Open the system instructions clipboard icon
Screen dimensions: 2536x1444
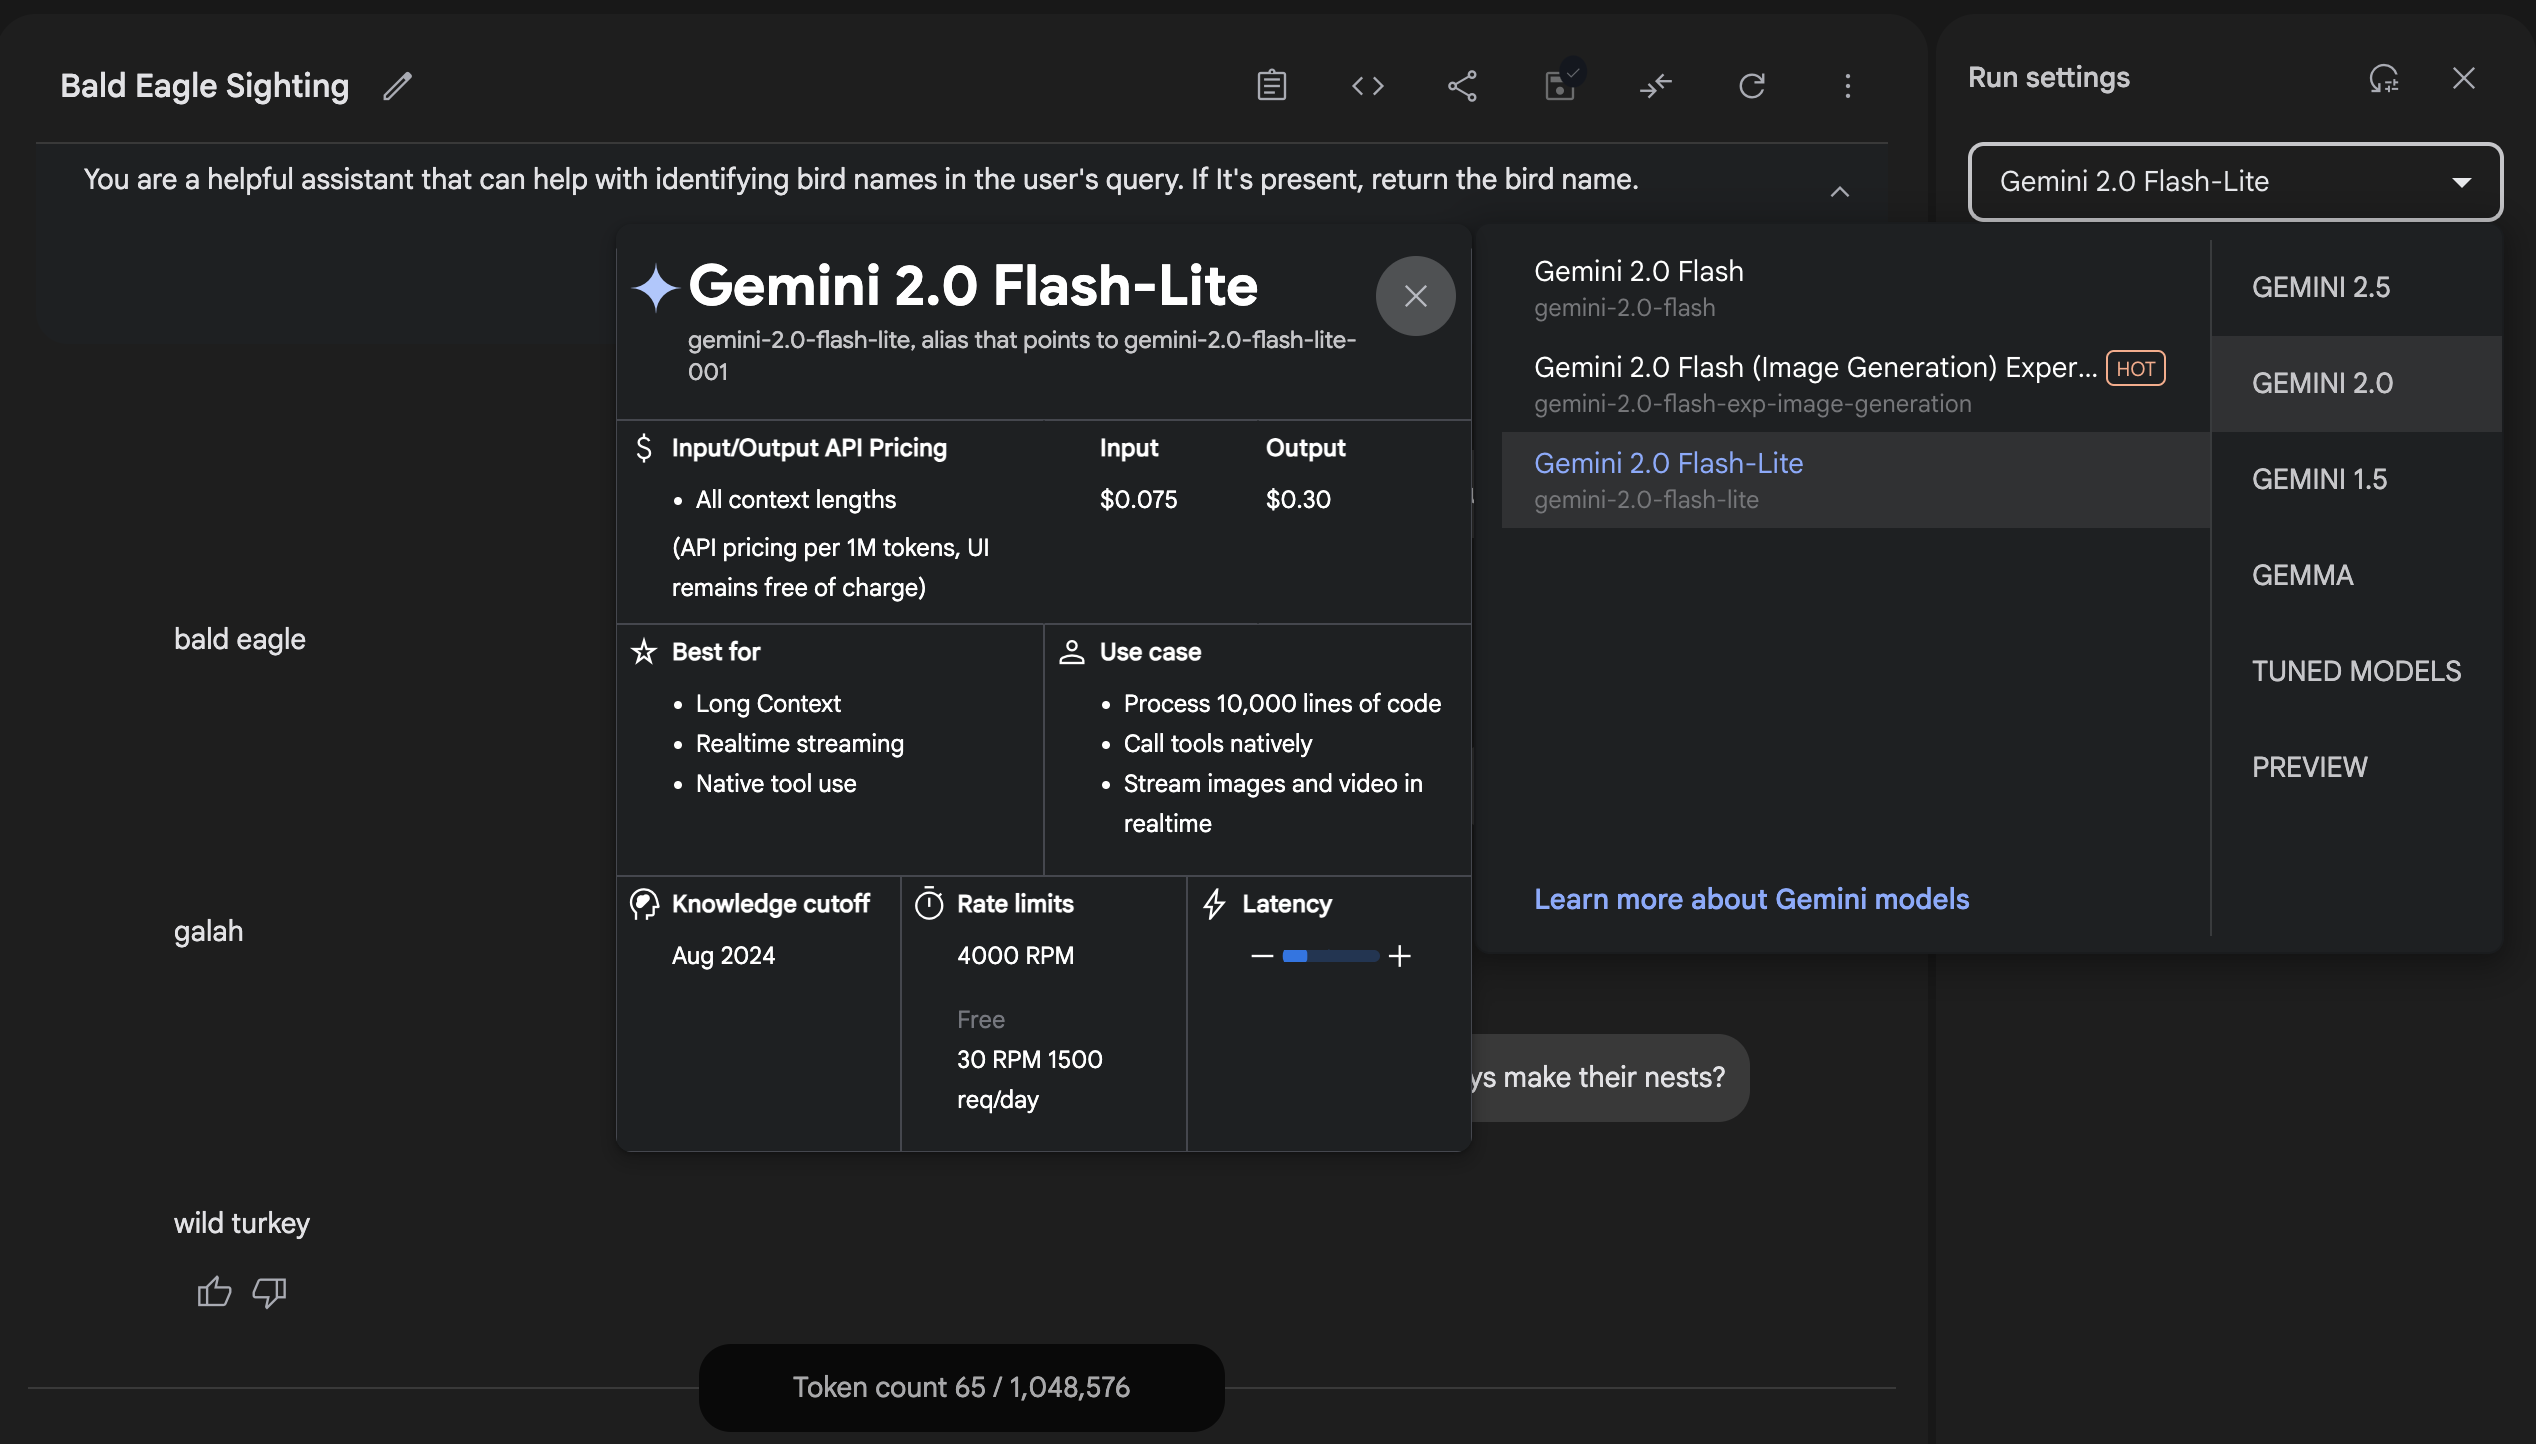1271,86
